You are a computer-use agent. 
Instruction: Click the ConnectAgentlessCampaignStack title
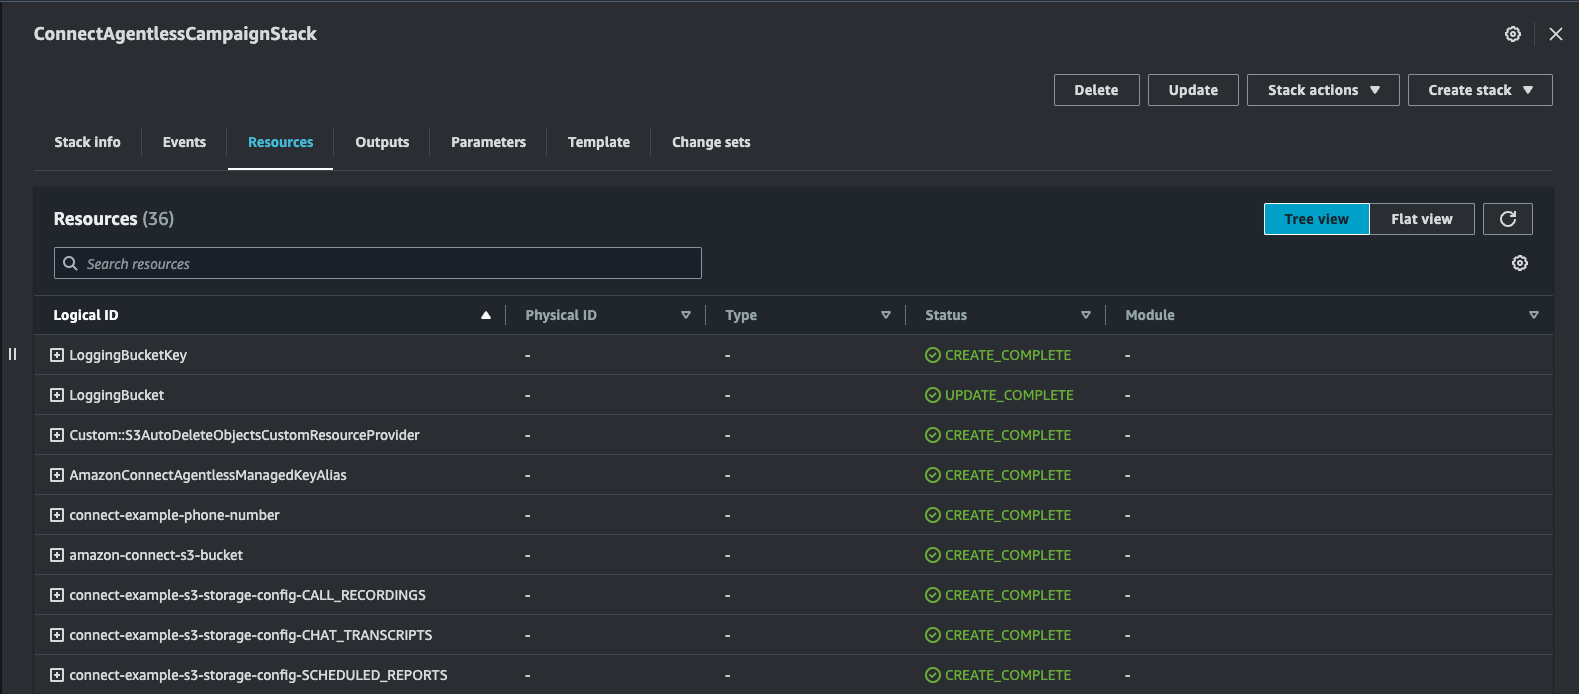tap(175, 34)
